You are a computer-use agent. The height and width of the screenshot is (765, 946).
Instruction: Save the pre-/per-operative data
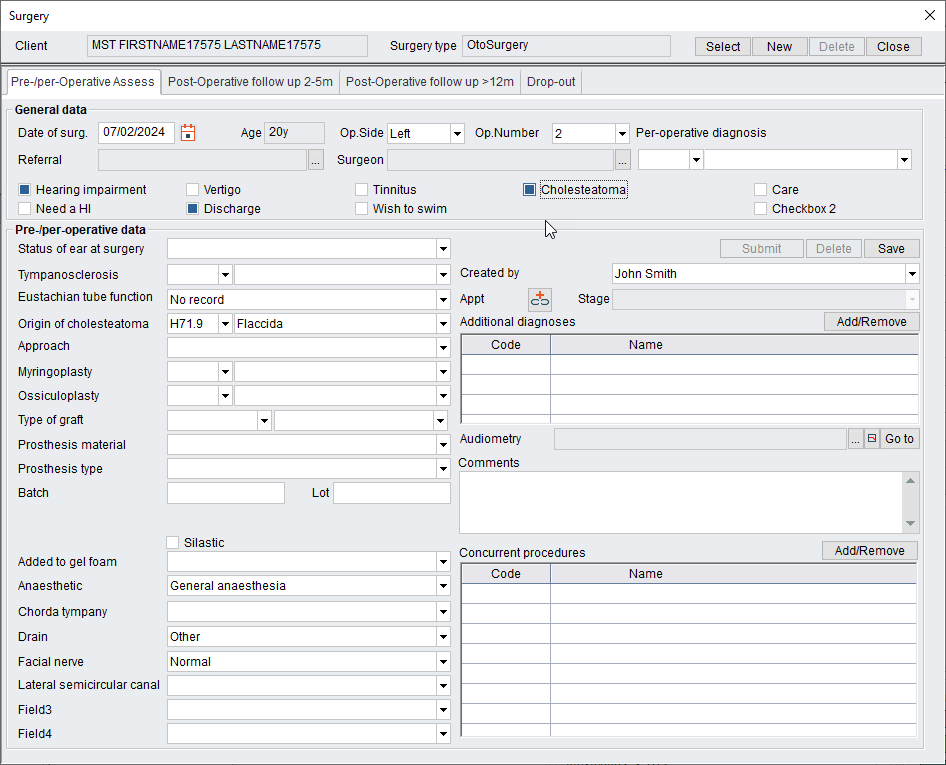(891, 249)
